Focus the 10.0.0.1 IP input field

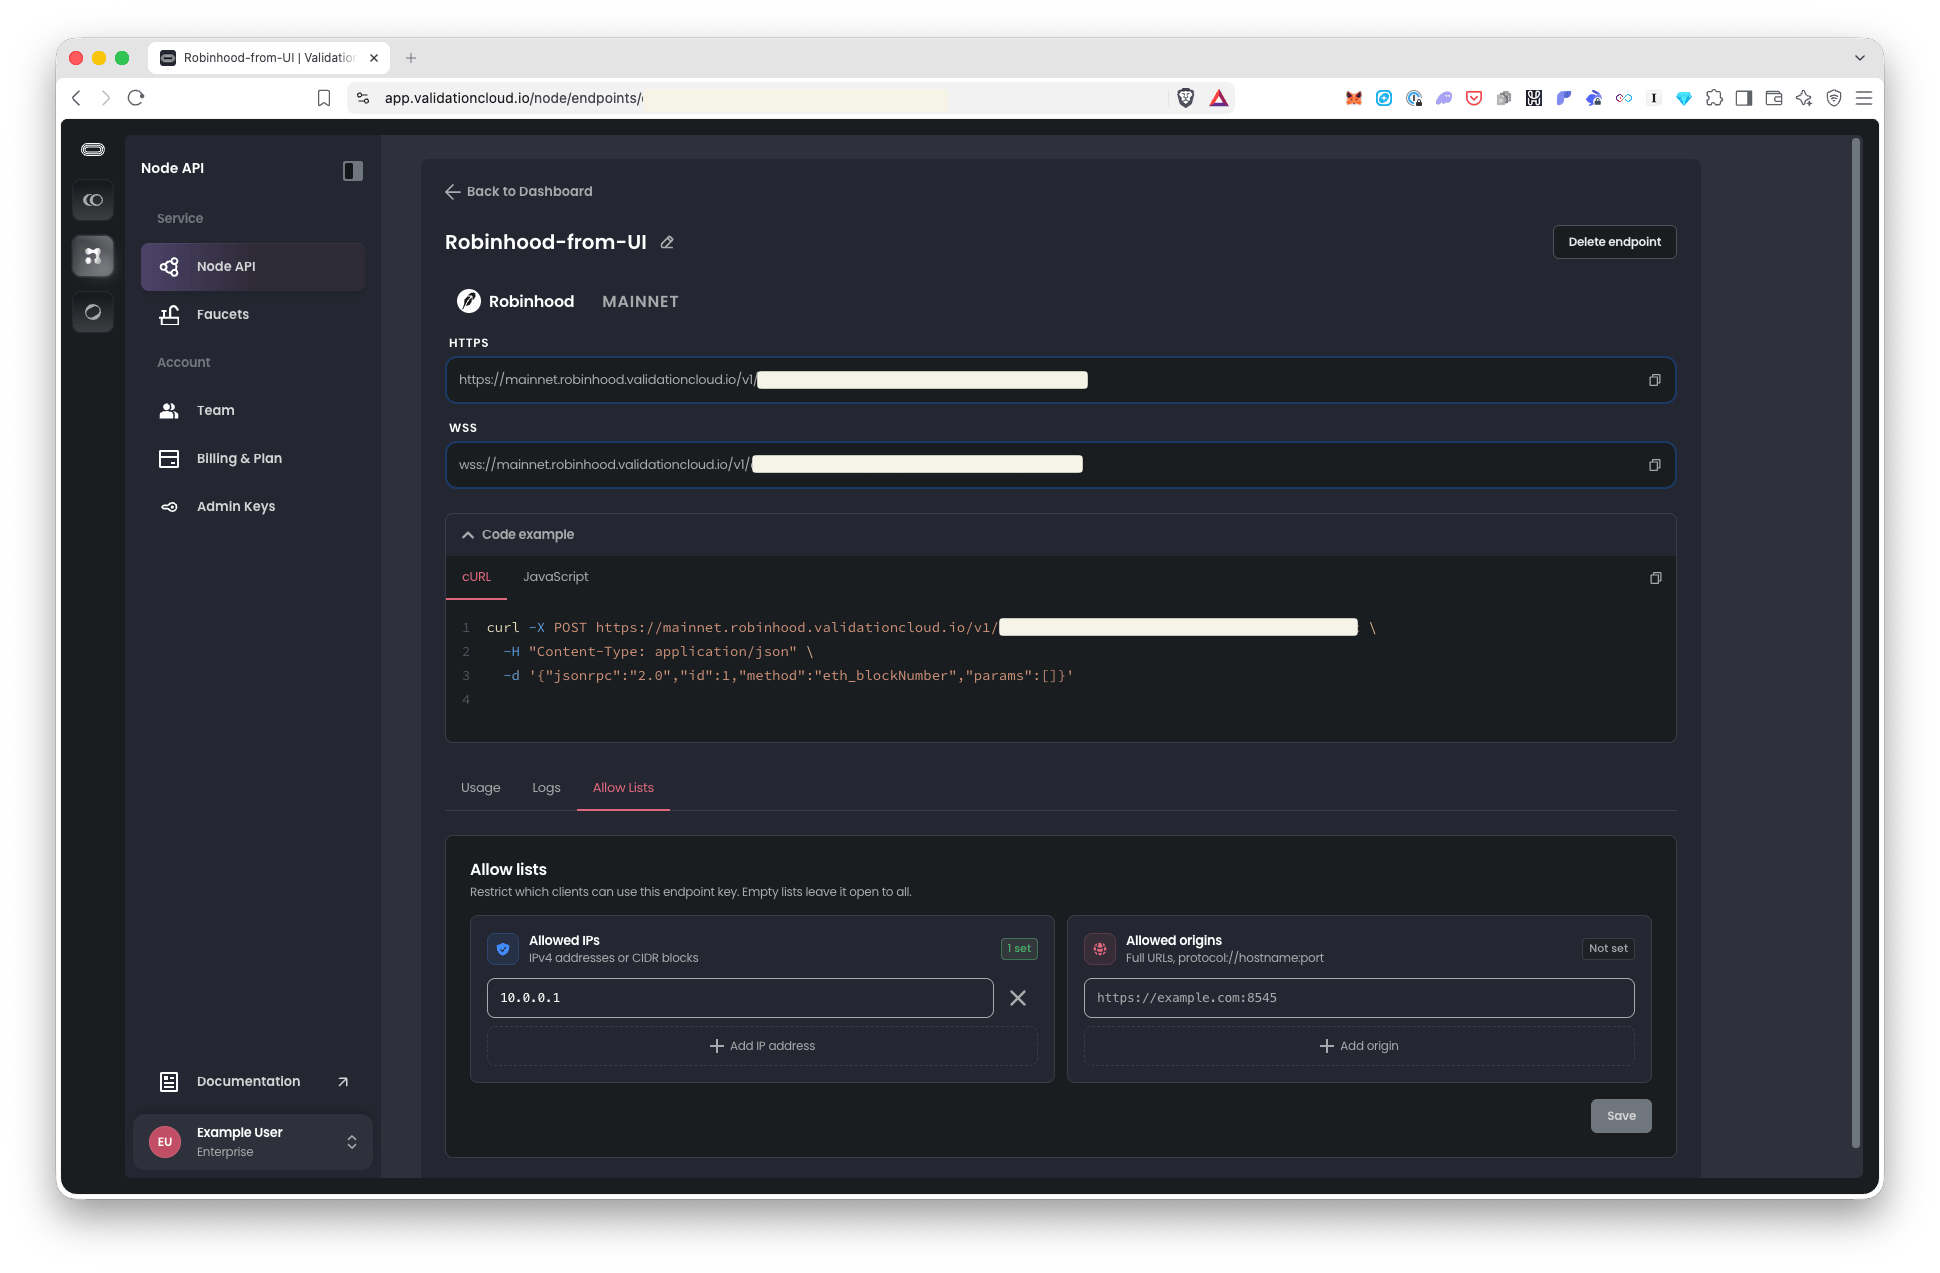[x=740, y=998]
